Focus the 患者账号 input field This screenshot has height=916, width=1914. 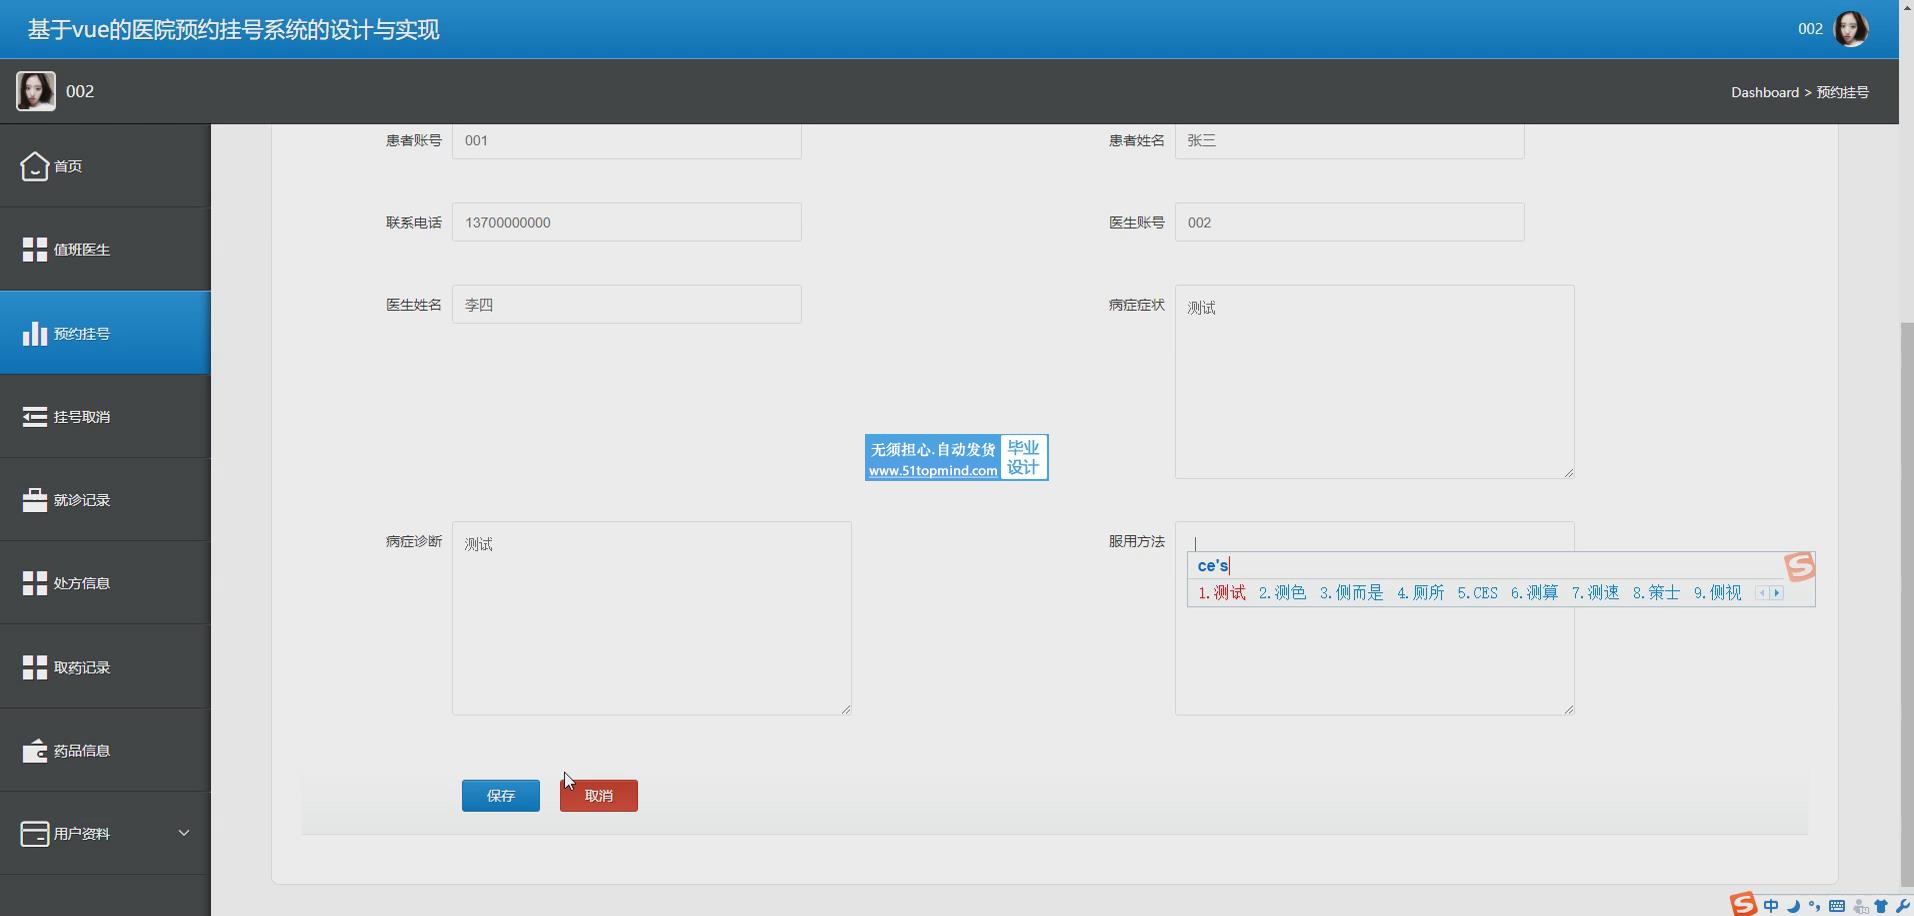pyautogui.click(x=627, y=141)
